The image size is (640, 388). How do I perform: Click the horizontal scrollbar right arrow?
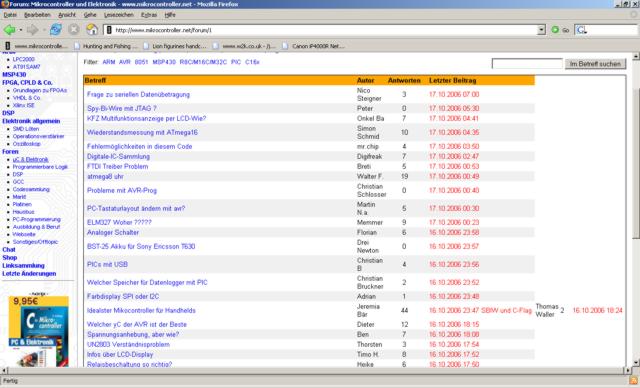coord(628,370)
